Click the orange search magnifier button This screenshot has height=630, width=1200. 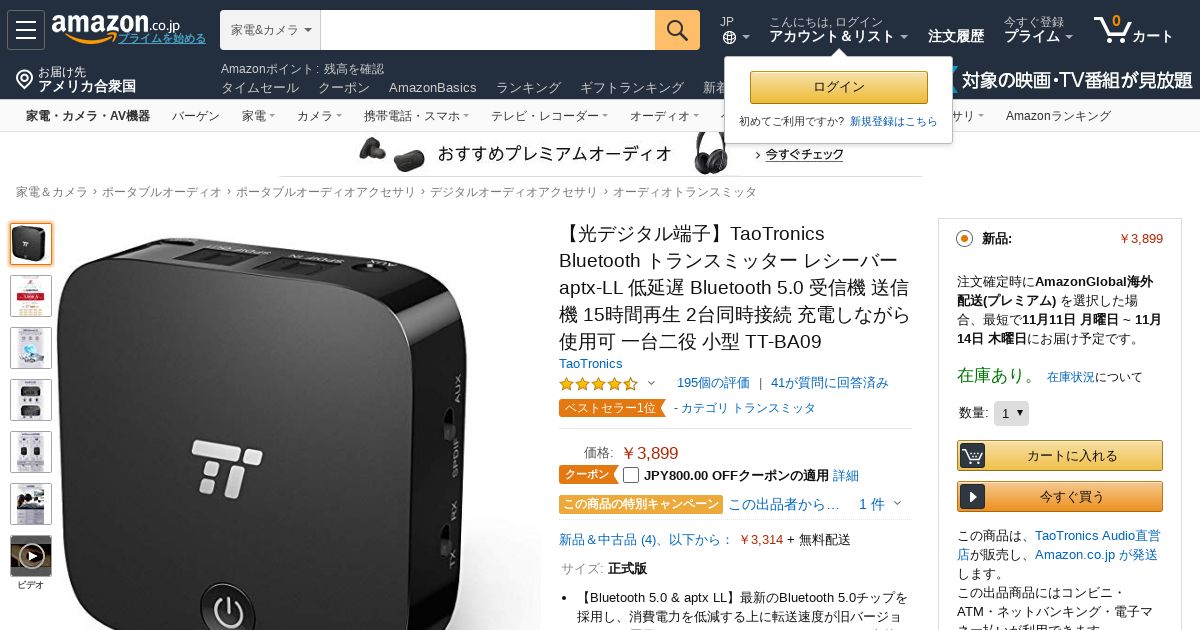point(677,30)
